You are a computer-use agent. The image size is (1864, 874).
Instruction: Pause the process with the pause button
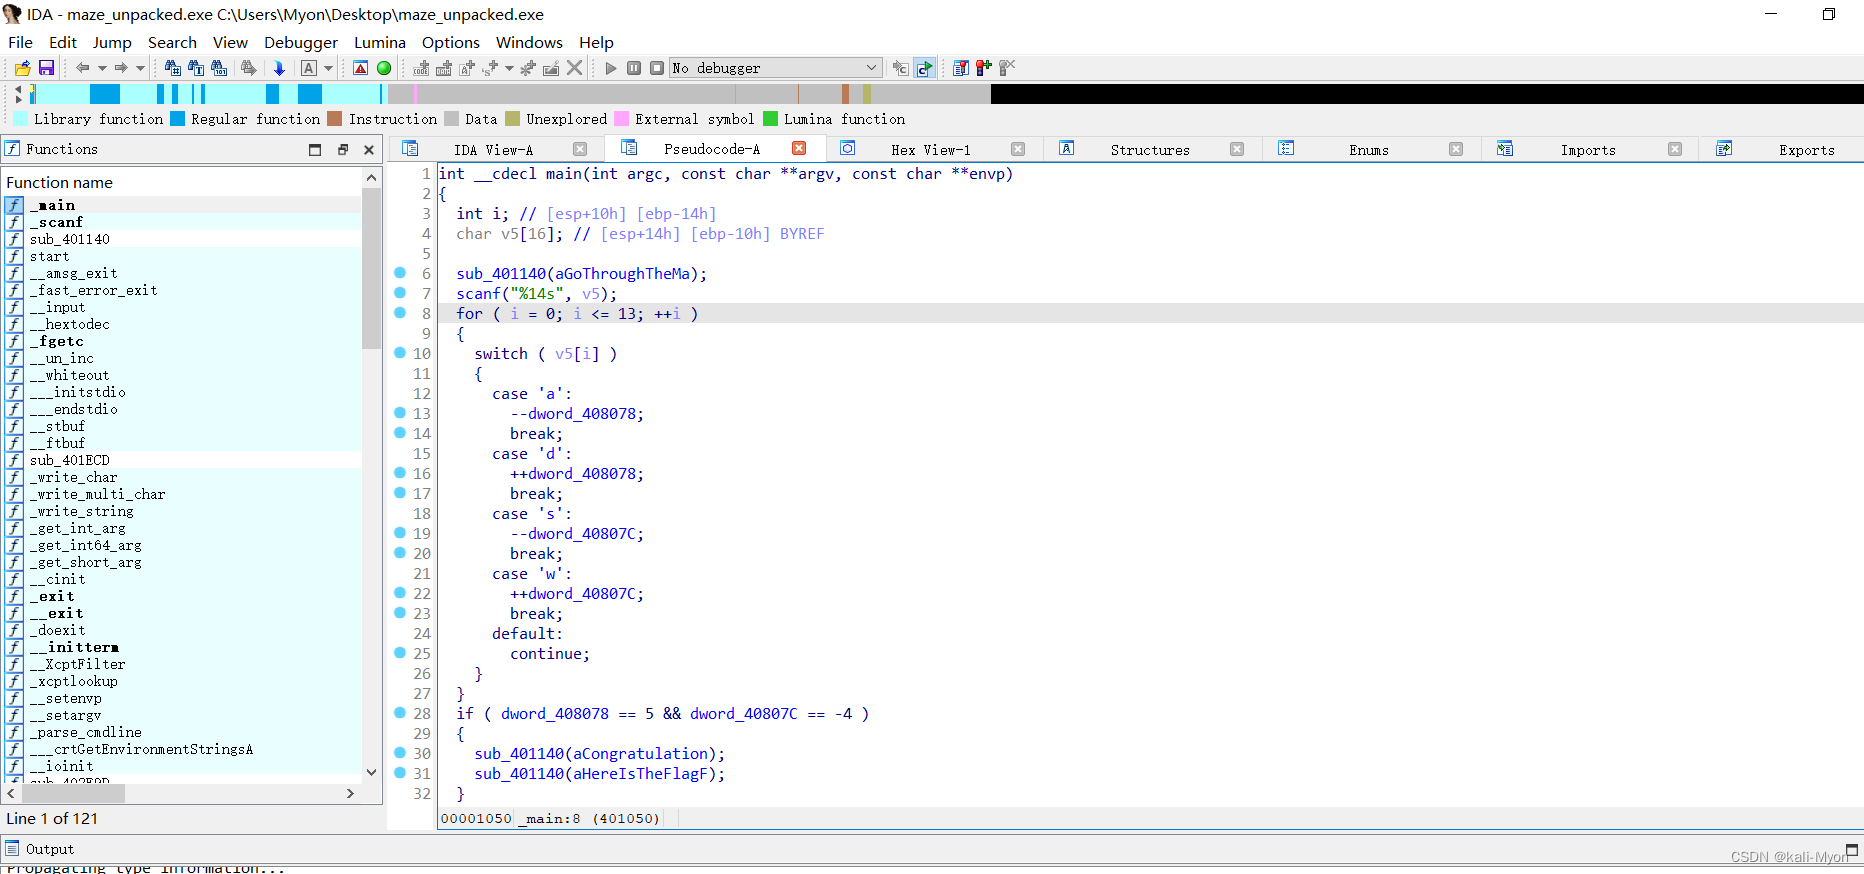coord(634,68)
